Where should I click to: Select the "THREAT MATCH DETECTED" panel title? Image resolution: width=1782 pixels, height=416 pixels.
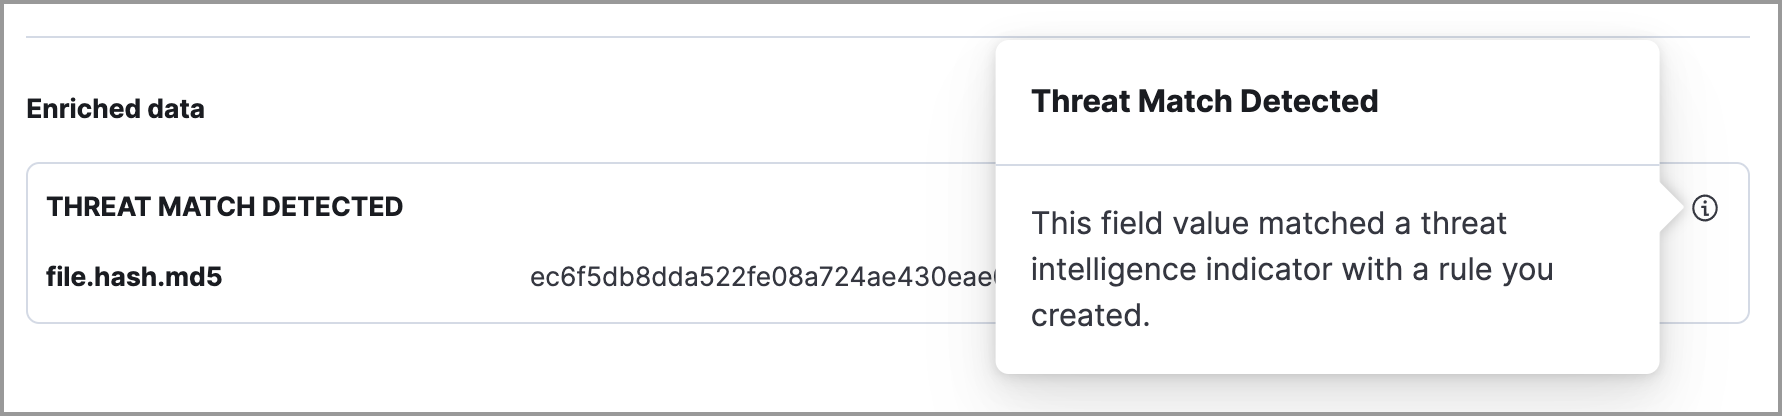pyautogui.click(x=224, y=207)
